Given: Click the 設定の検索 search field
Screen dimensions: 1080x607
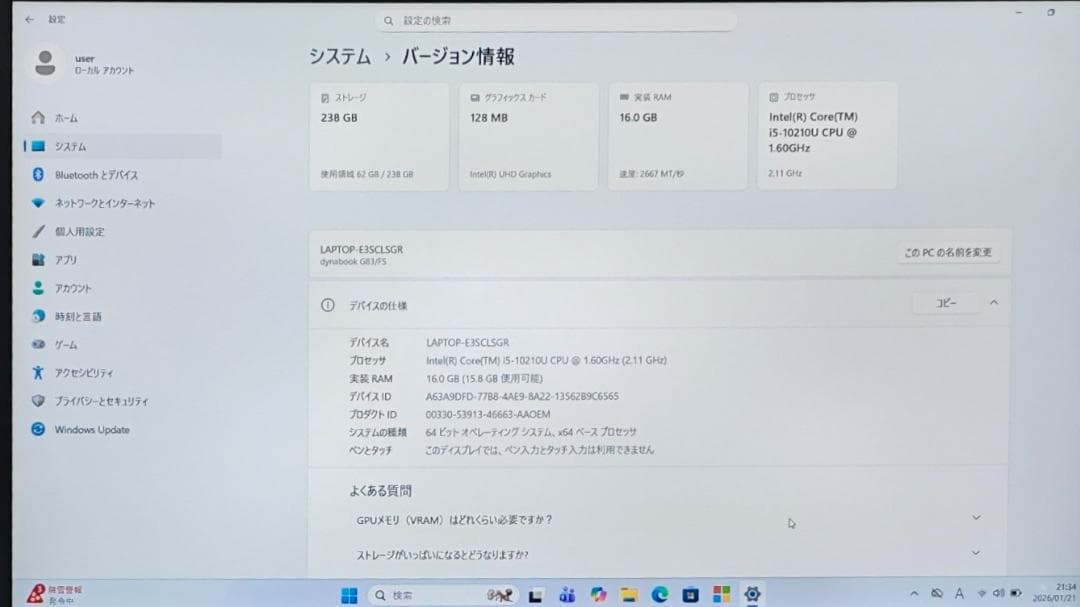Looking at the screenshot, I should point(556,19).
